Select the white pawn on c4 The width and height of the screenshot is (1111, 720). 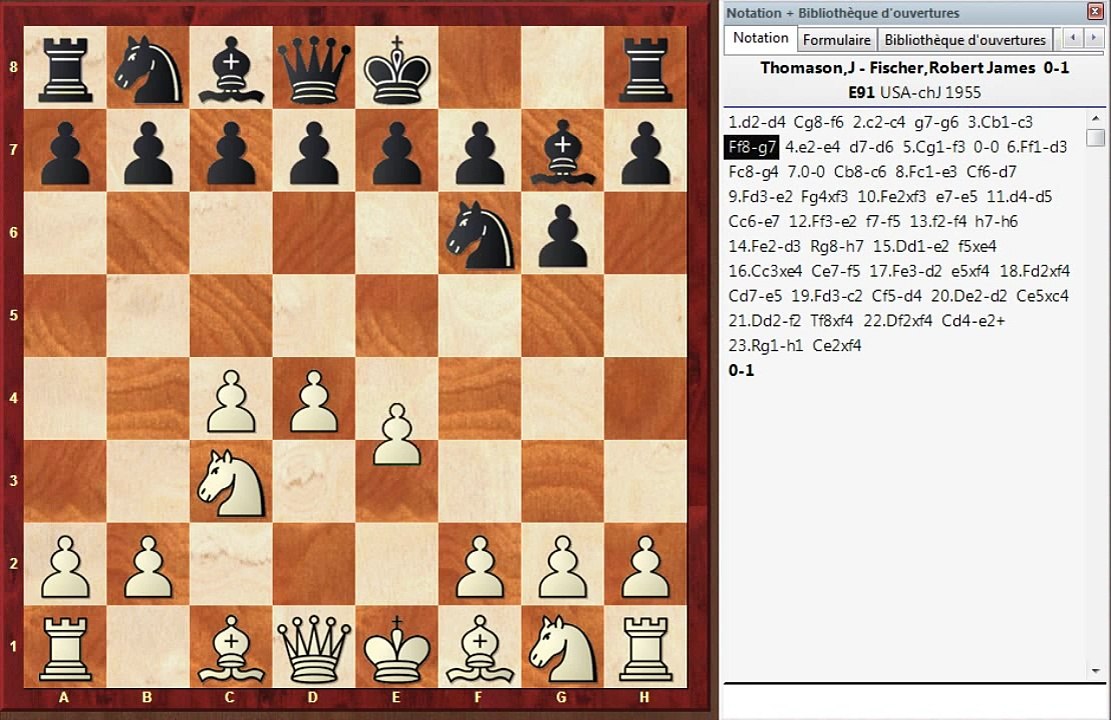pos(231,400)
